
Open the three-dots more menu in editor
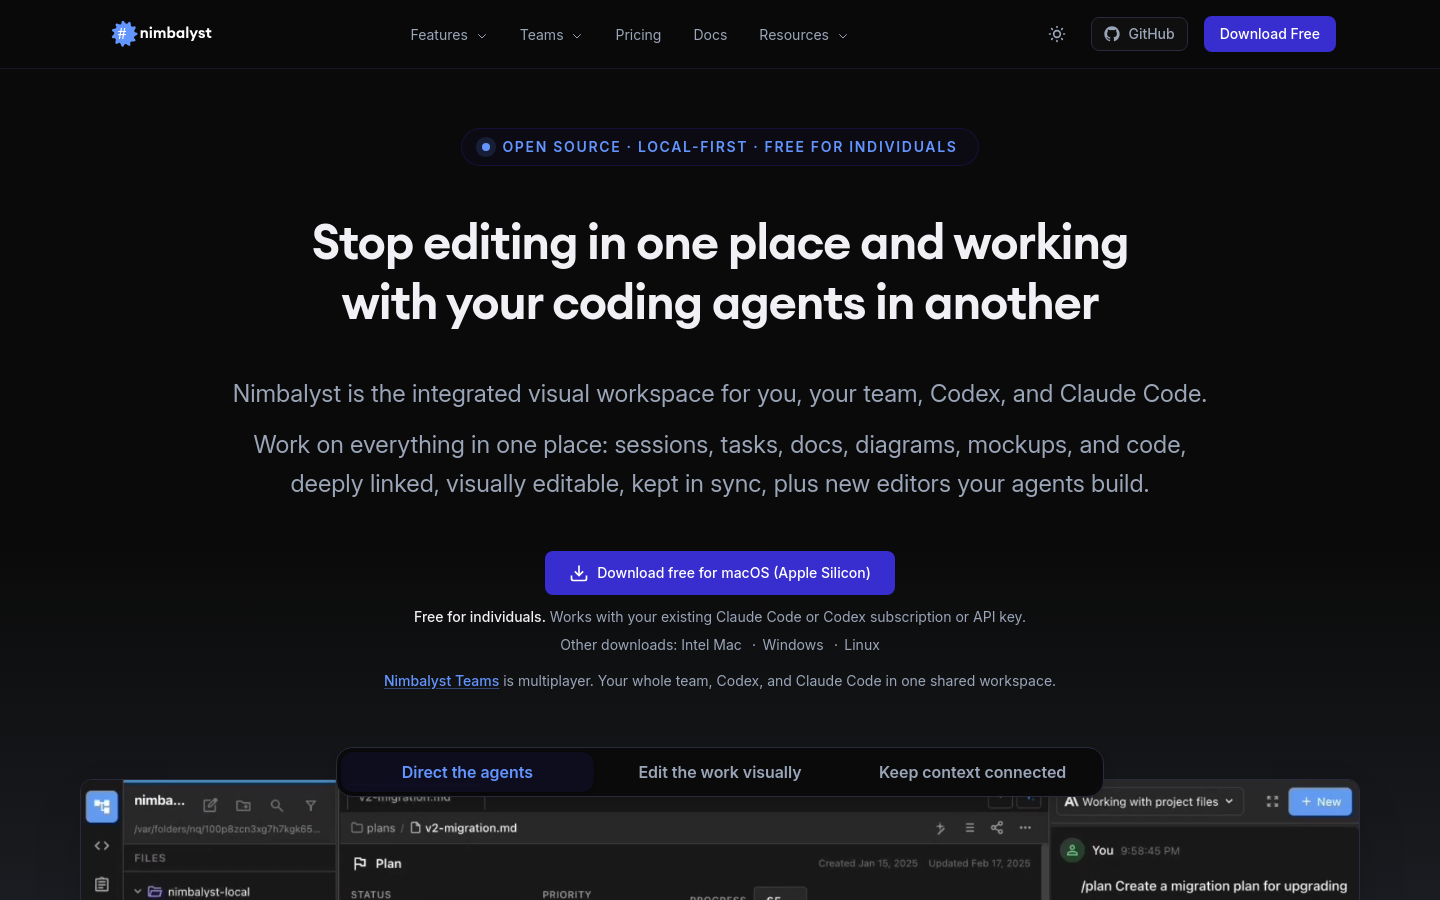pyautogui.click(x=1025, y=828)
